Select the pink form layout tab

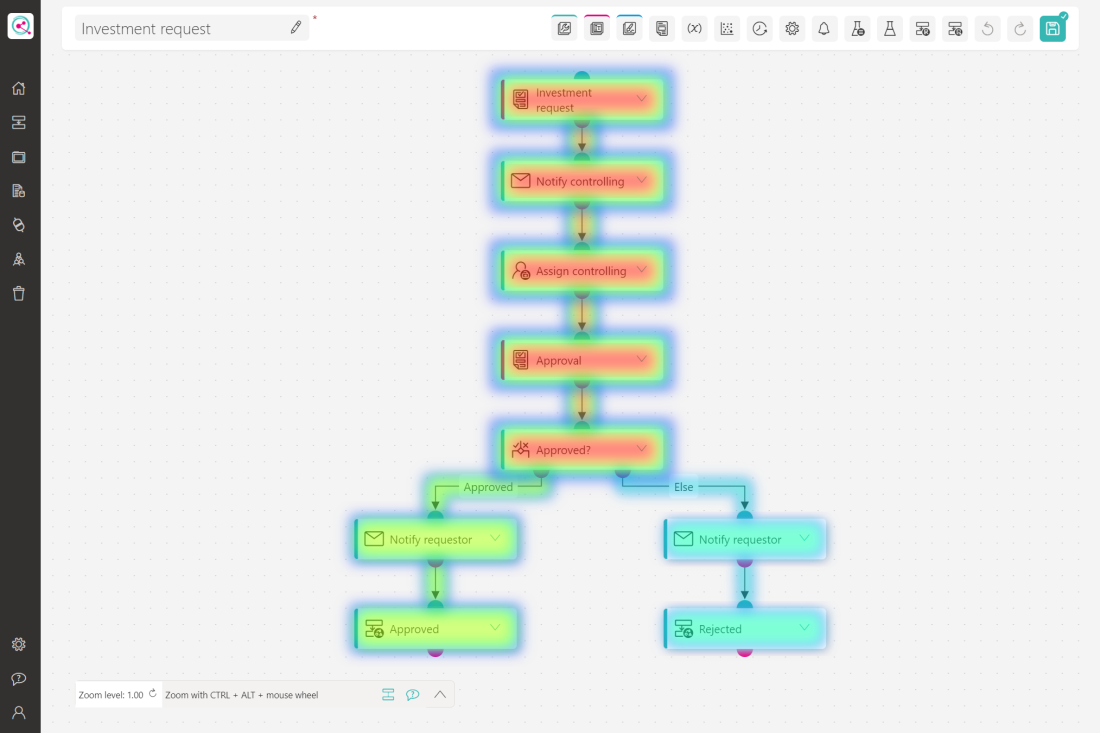pyautogui.click(x=597, y=29)
